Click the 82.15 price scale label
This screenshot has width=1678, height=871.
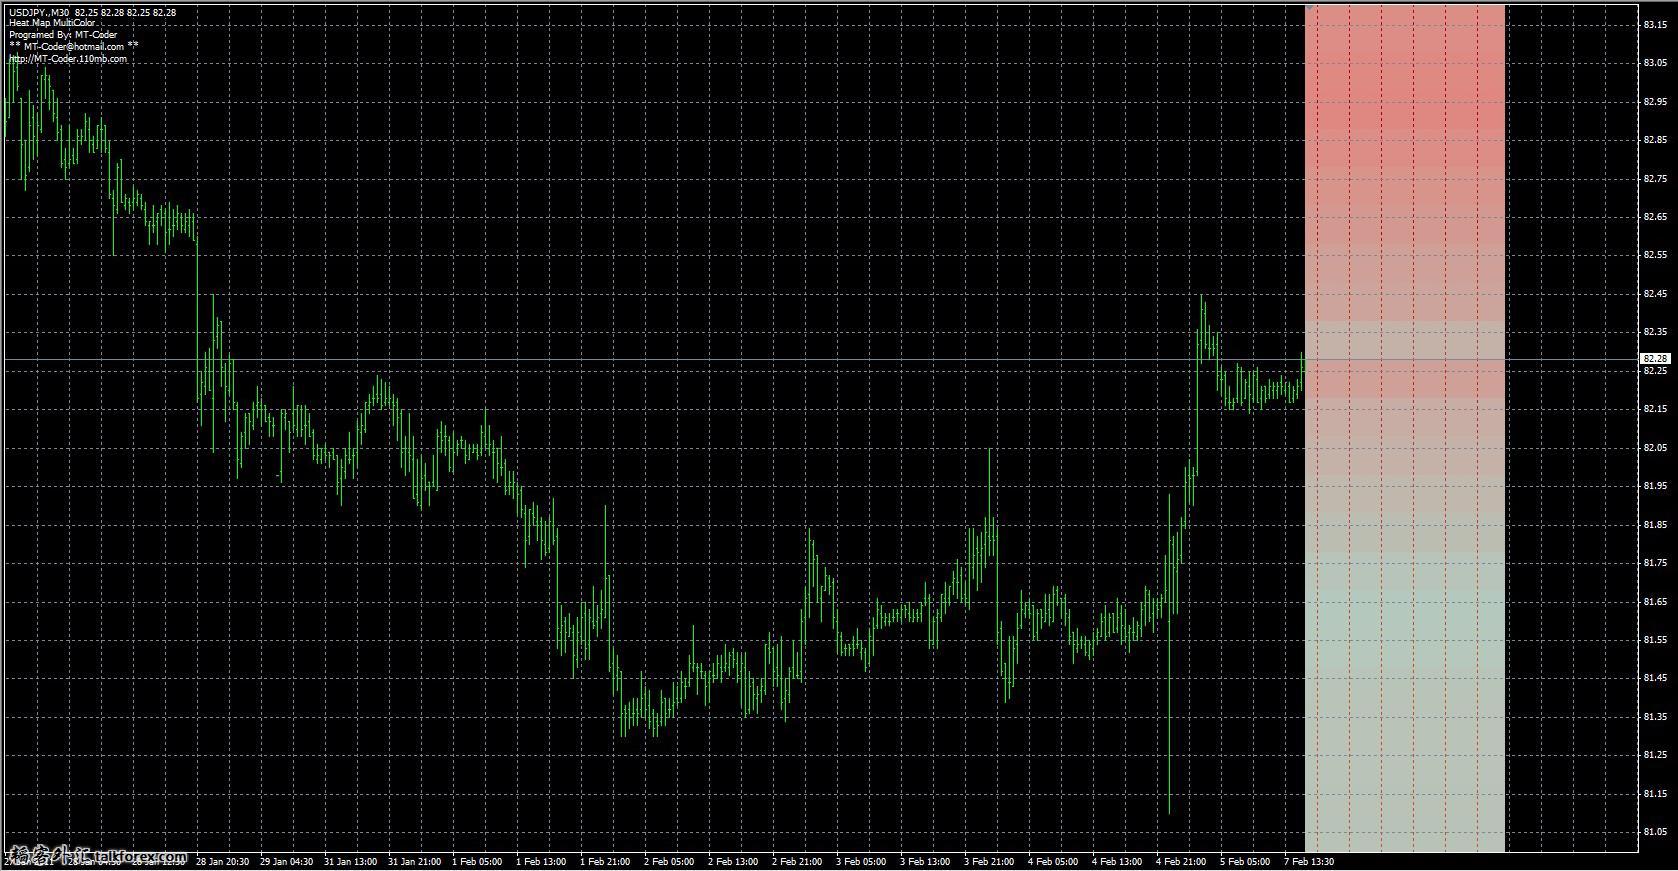pyautogui.click(x=1655, y=408)
